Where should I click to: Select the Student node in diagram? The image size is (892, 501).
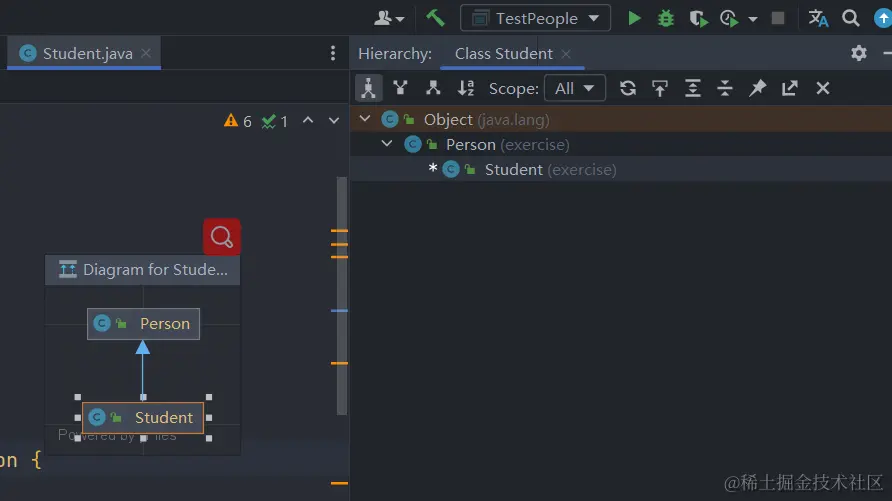coord(143,417)
